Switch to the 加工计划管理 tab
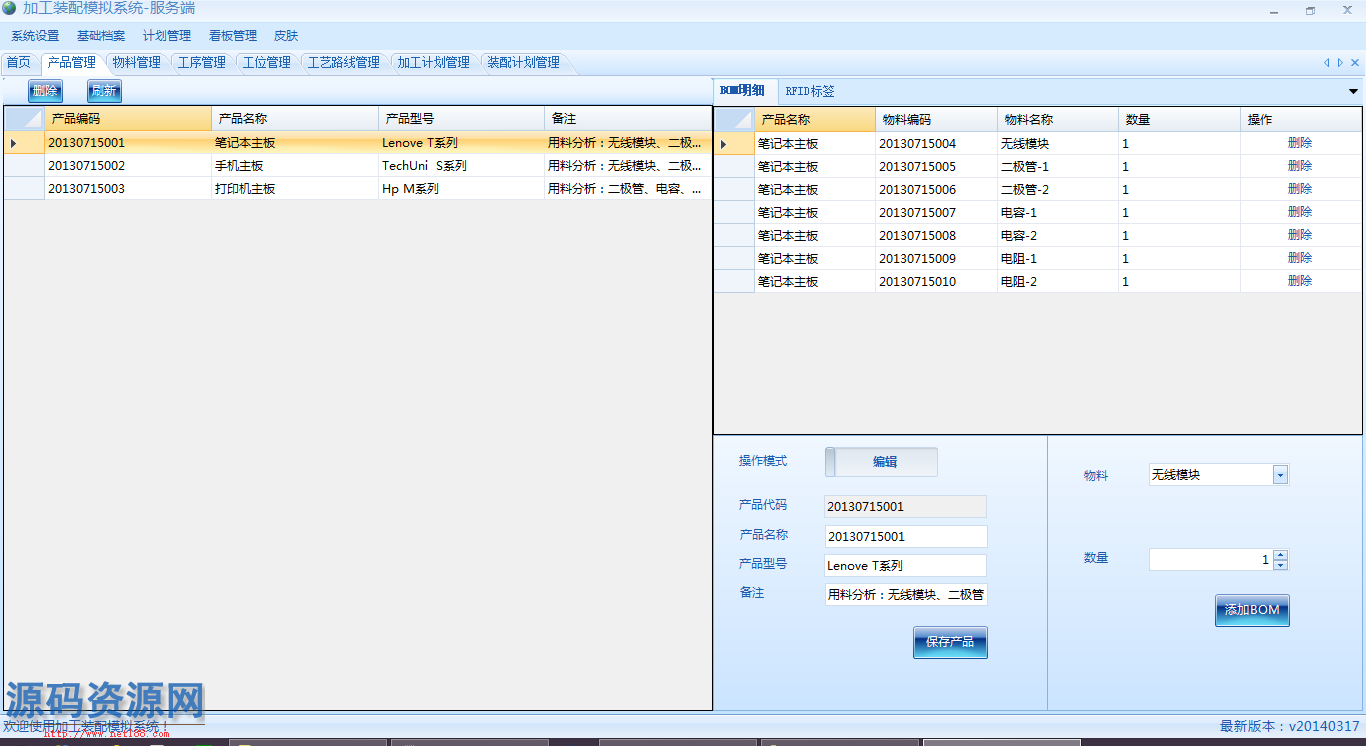Screen dimensions: 1366x746 click(434, 62)
